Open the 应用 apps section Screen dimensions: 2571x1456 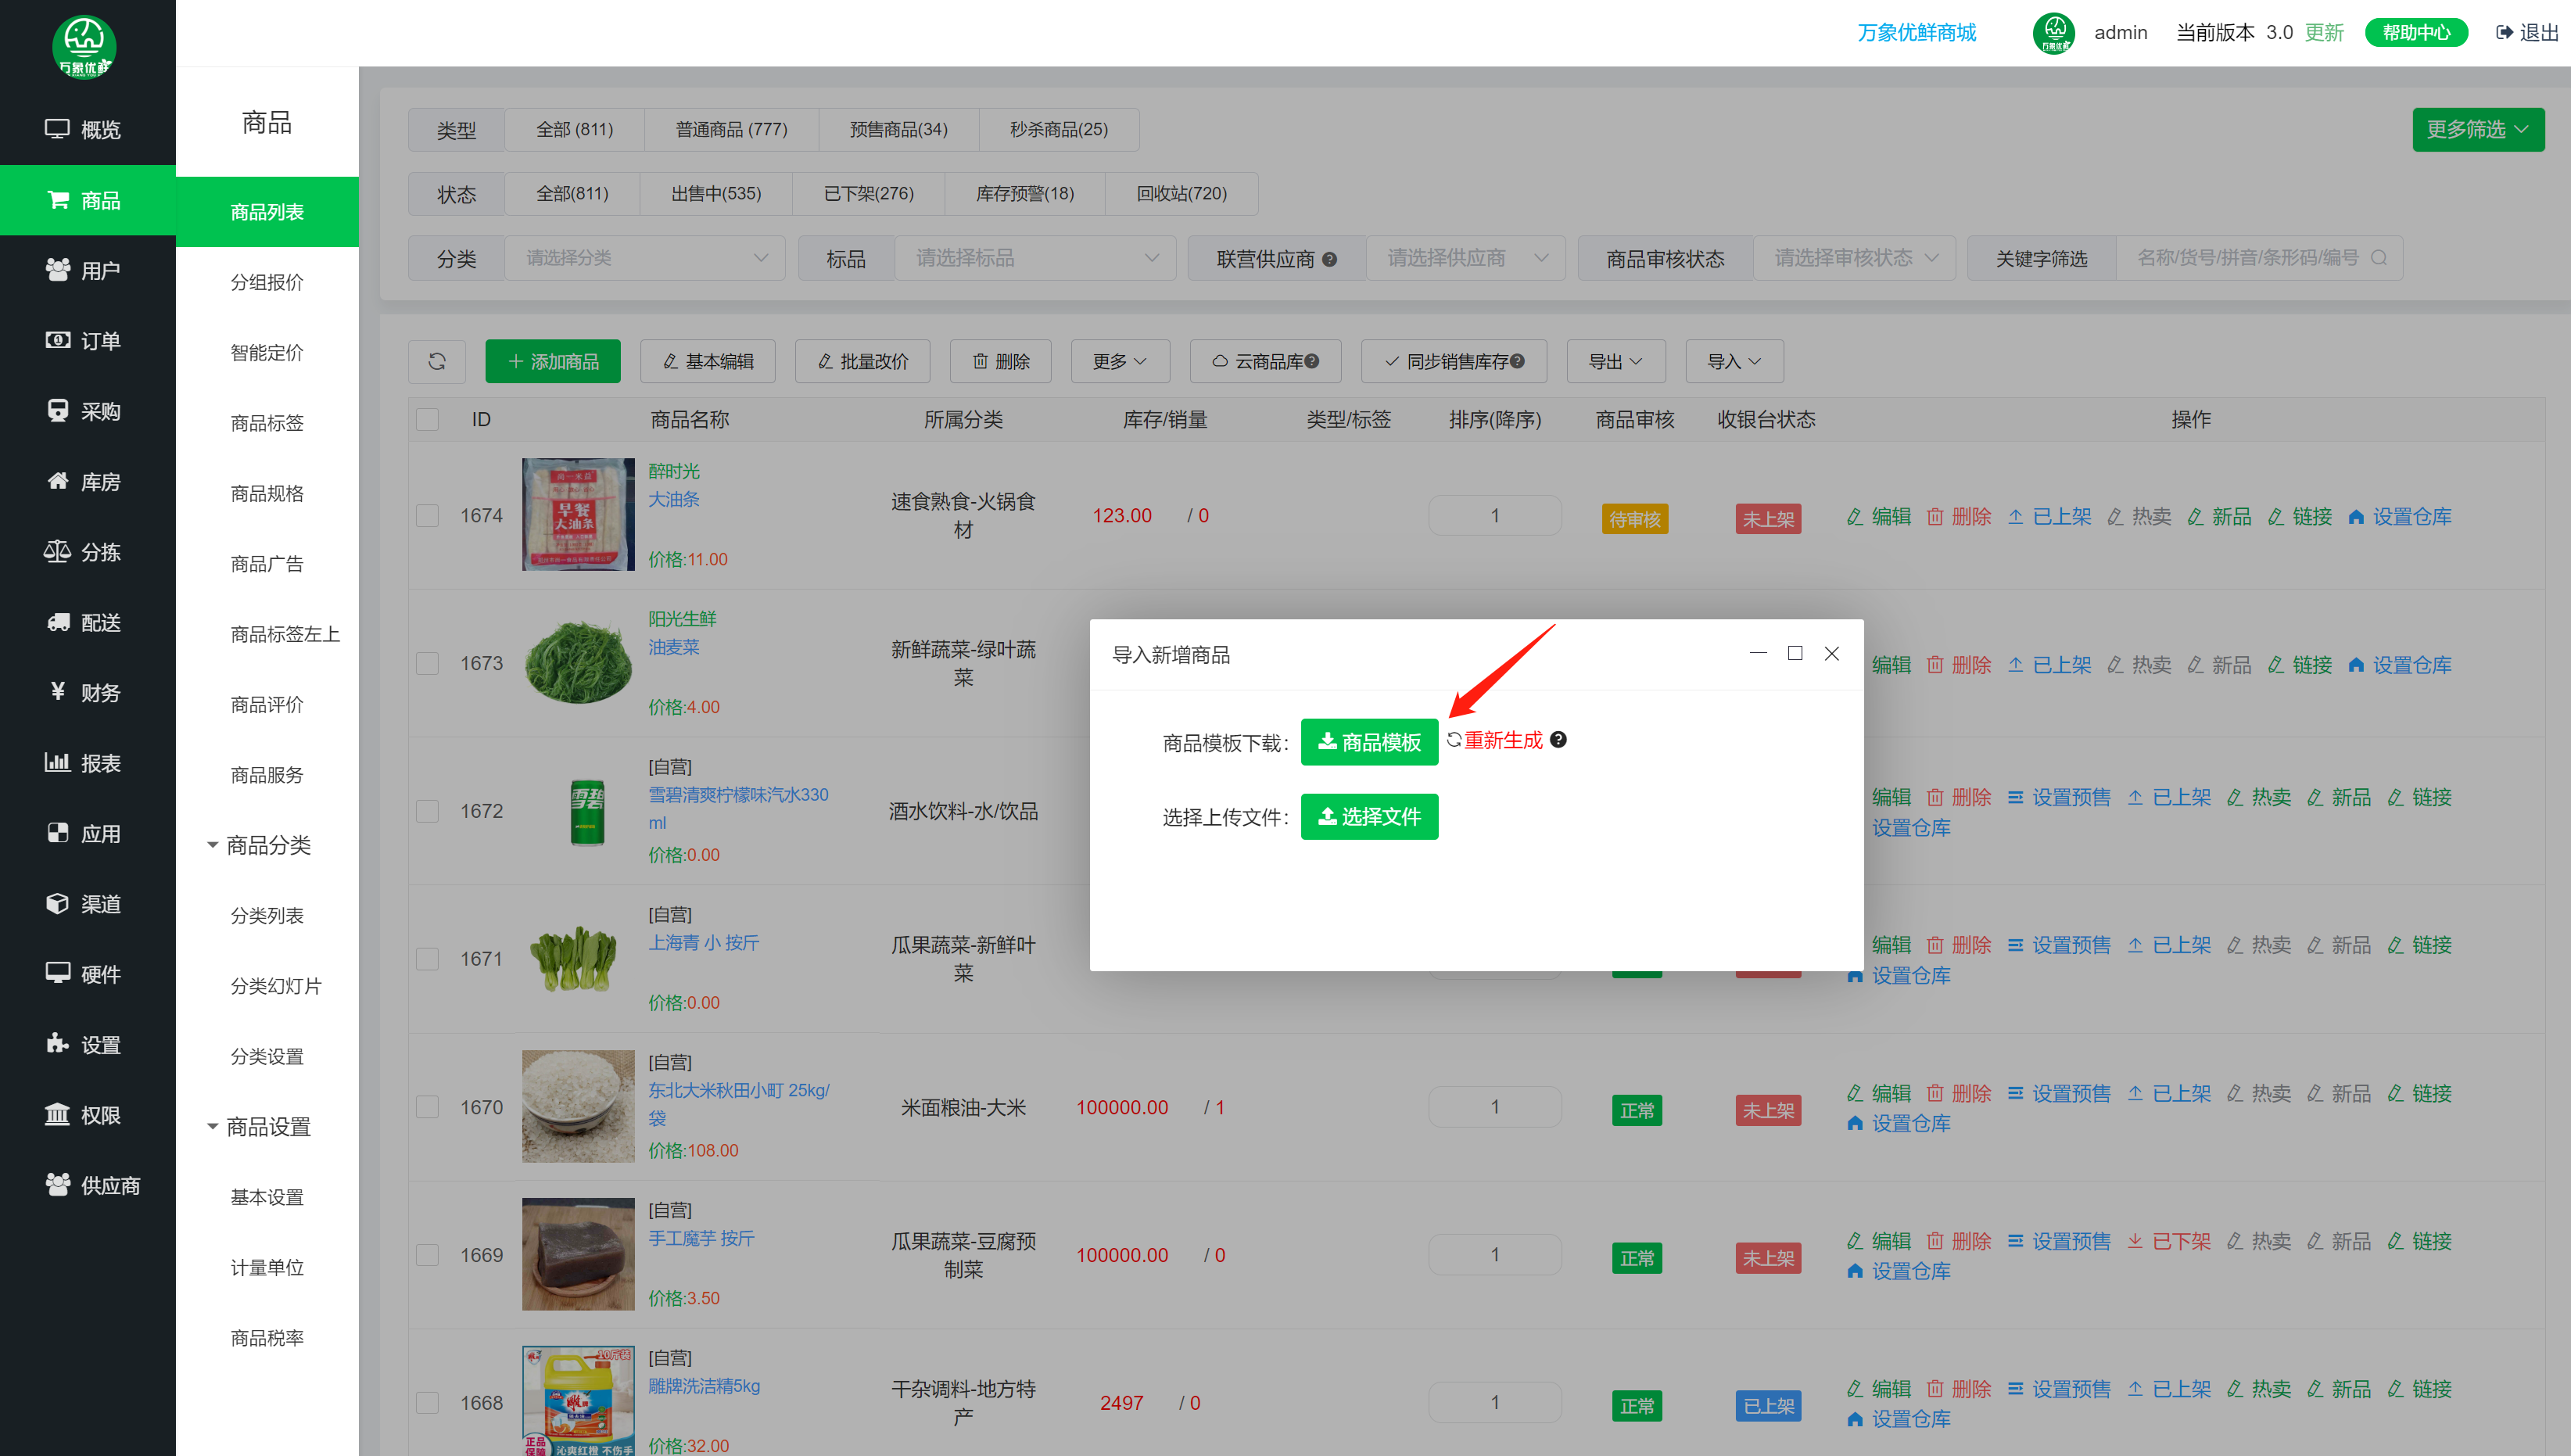pos(87,834)
